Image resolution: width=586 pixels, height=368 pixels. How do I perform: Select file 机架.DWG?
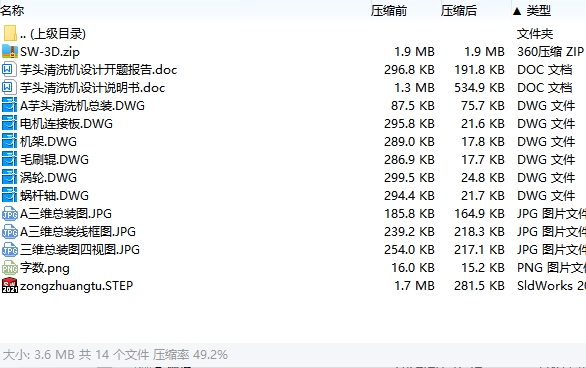[48, 141]
